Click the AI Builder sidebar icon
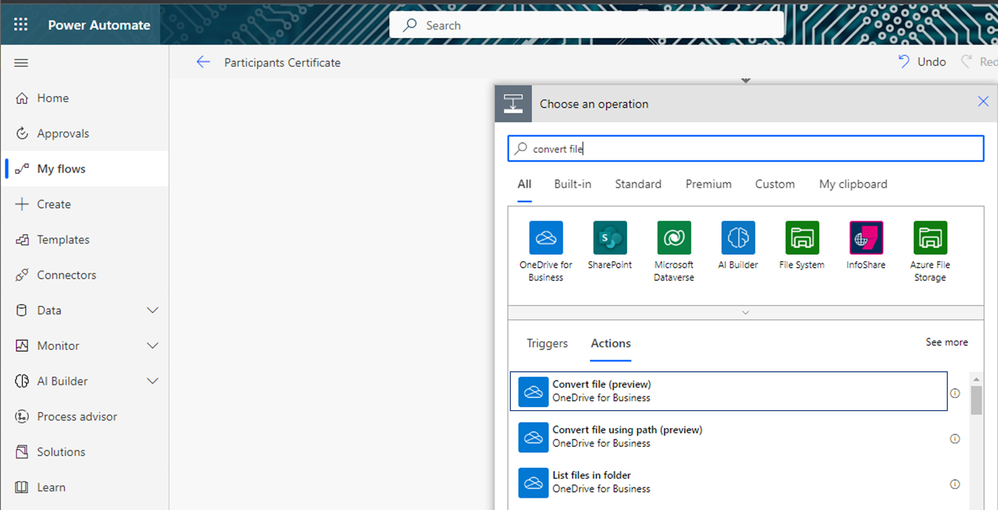Image resolution: width=998 pixels, height=510 pixels. pyautogui.click(x=22, y=381)
